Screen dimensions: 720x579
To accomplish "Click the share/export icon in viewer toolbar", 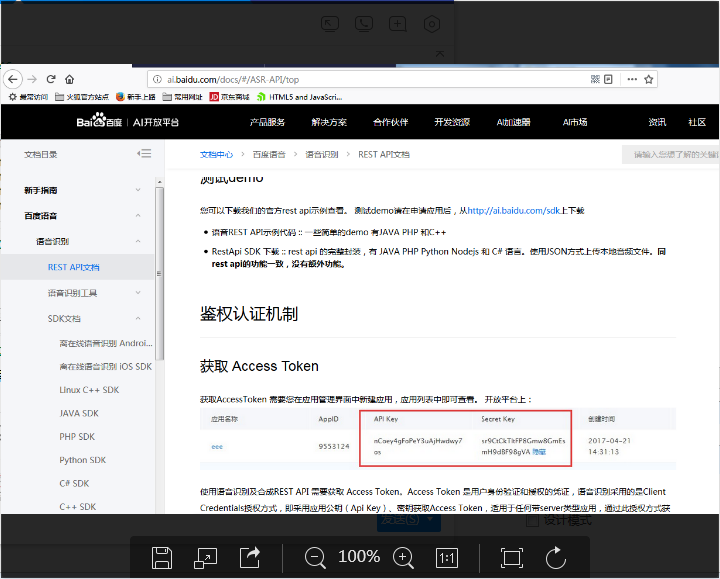I will click(x=250, y=557).
